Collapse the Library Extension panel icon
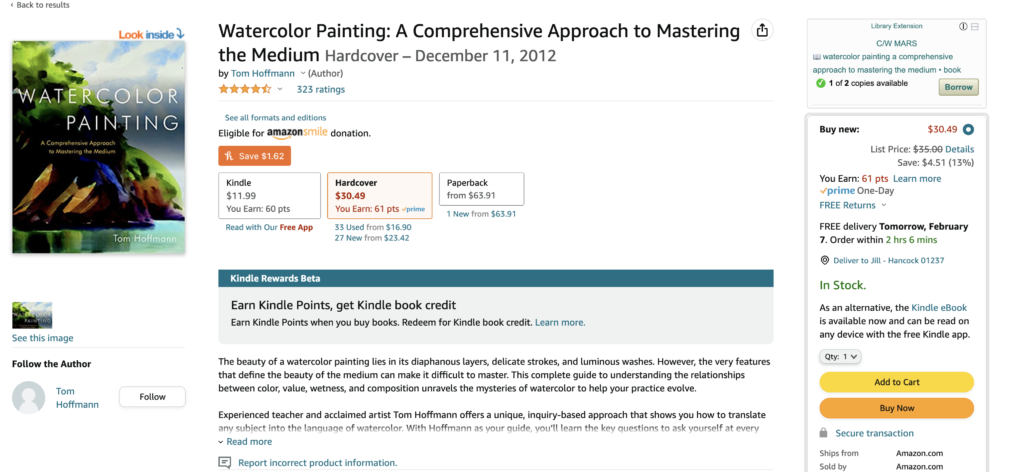The height and width of the screenshot is (472, 1024). (x=974, y=27)
